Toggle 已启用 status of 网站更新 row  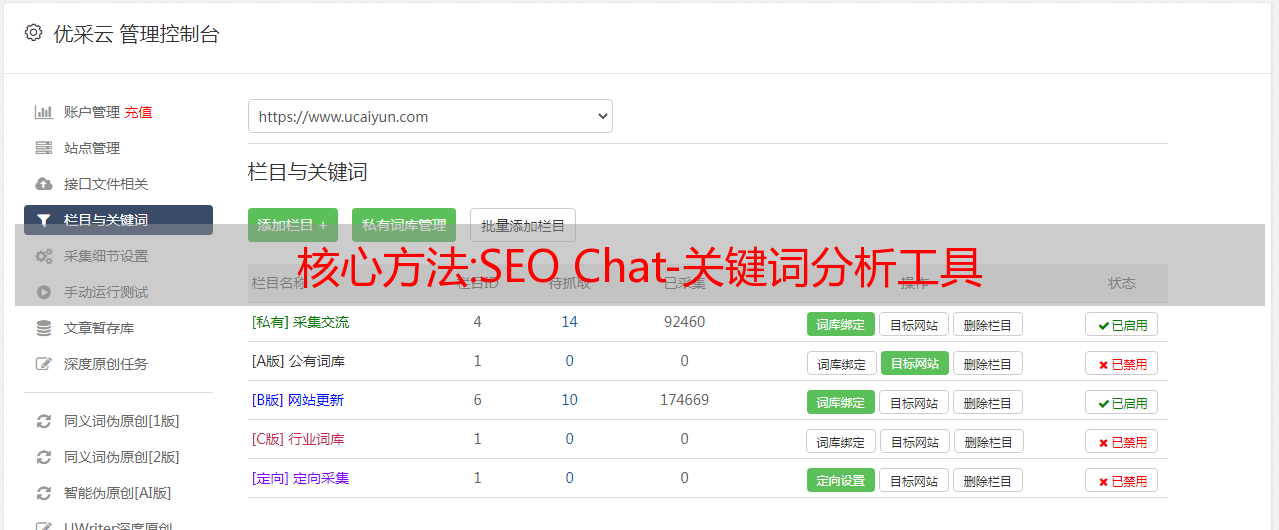coord(1122,402)
